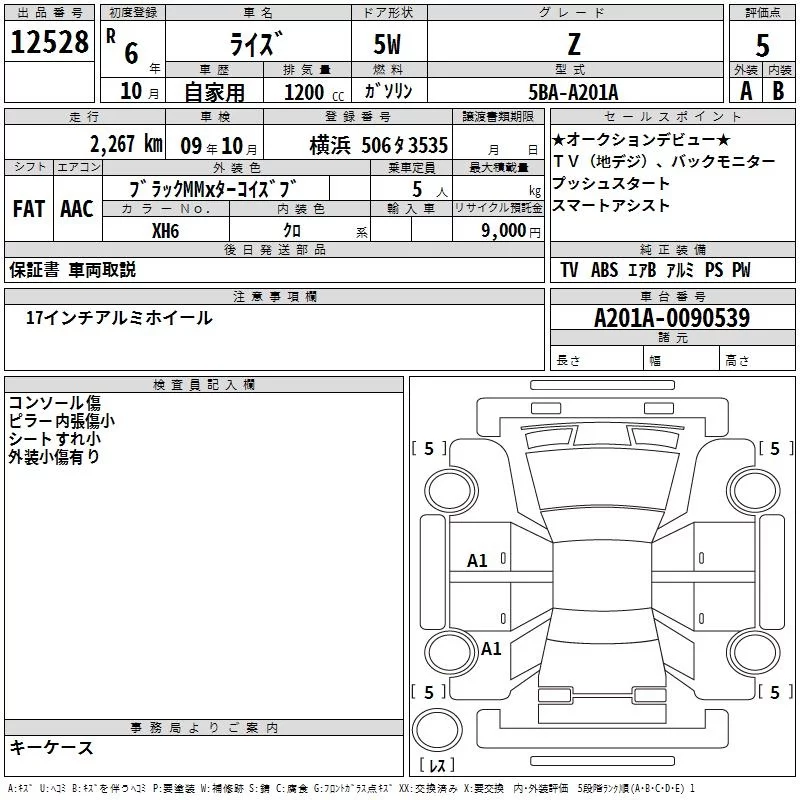Click the spare tire circle above レス label
This screenshot has height=800, width=800.
pos(438,731)
